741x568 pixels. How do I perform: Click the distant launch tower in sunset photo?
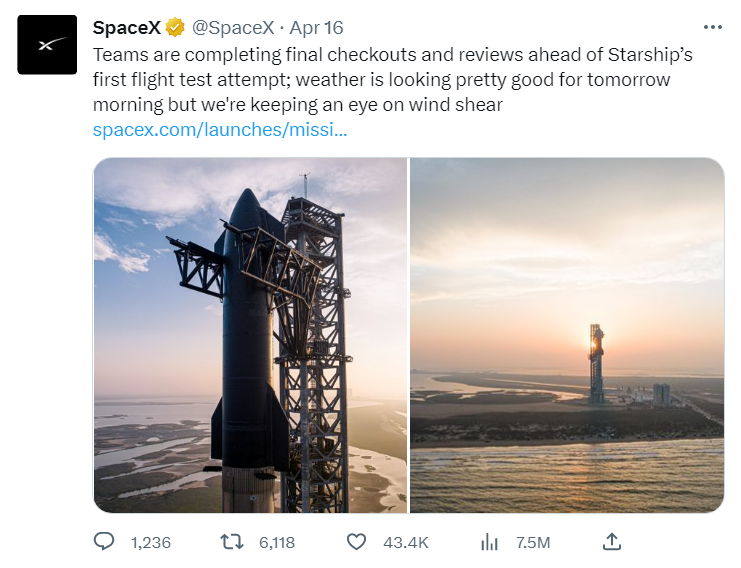[597, 362]
